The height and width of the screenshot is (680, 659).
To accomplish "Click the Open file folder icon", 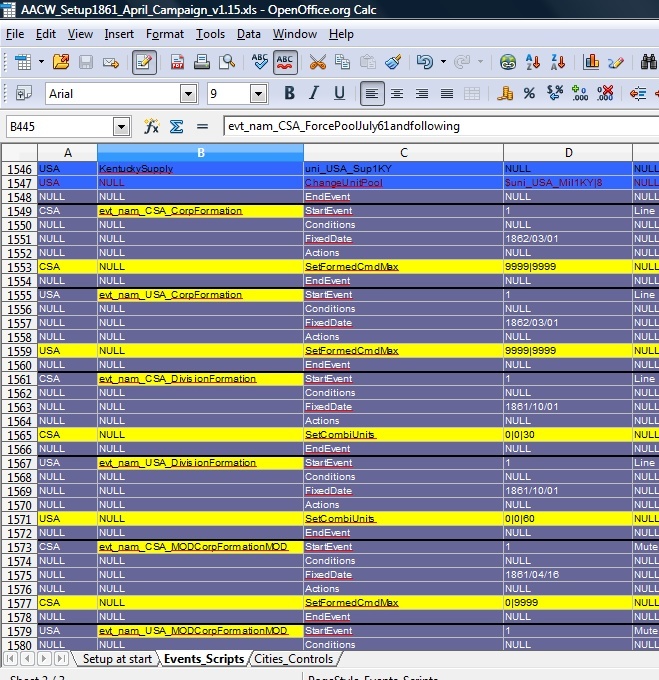I will point(60,62).
